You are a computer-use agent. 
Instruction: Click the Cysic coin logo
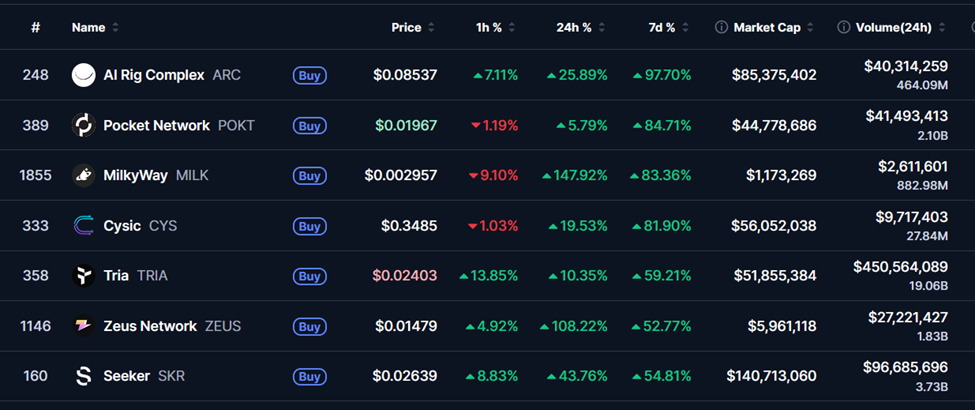pos(84,226)
